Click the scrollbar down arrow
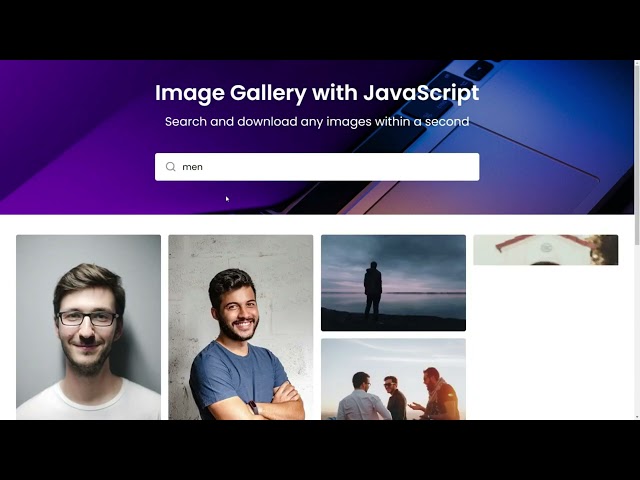This screenshot has width=640, height=480. click(637, 417)
